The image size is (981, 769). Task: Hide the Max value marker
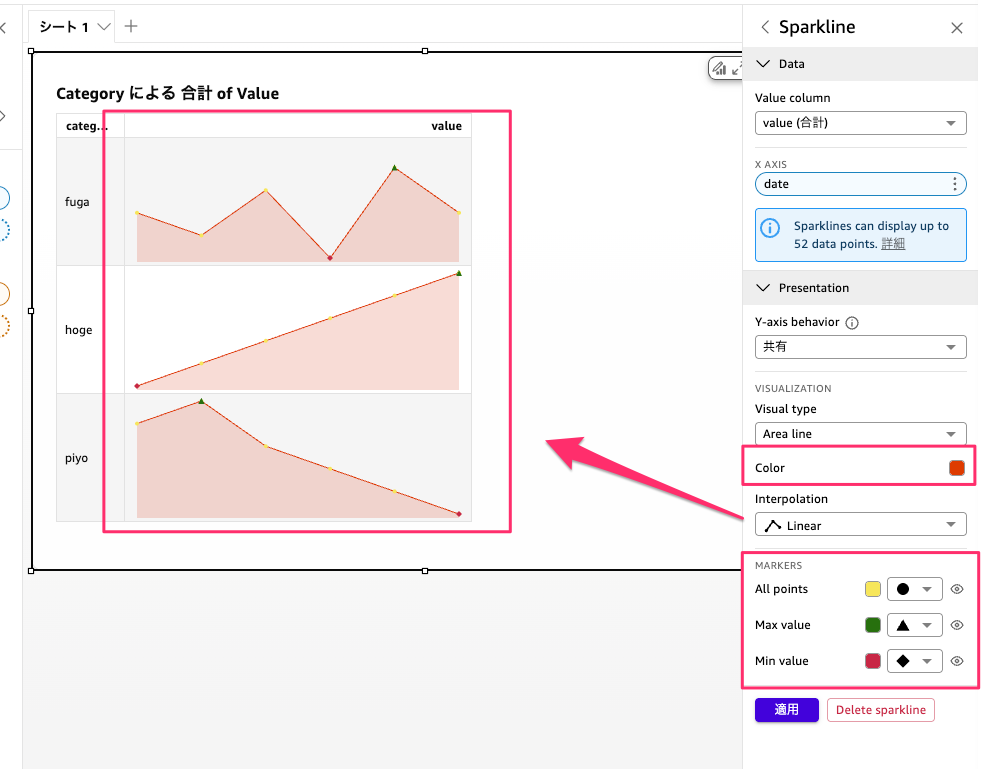957,625
